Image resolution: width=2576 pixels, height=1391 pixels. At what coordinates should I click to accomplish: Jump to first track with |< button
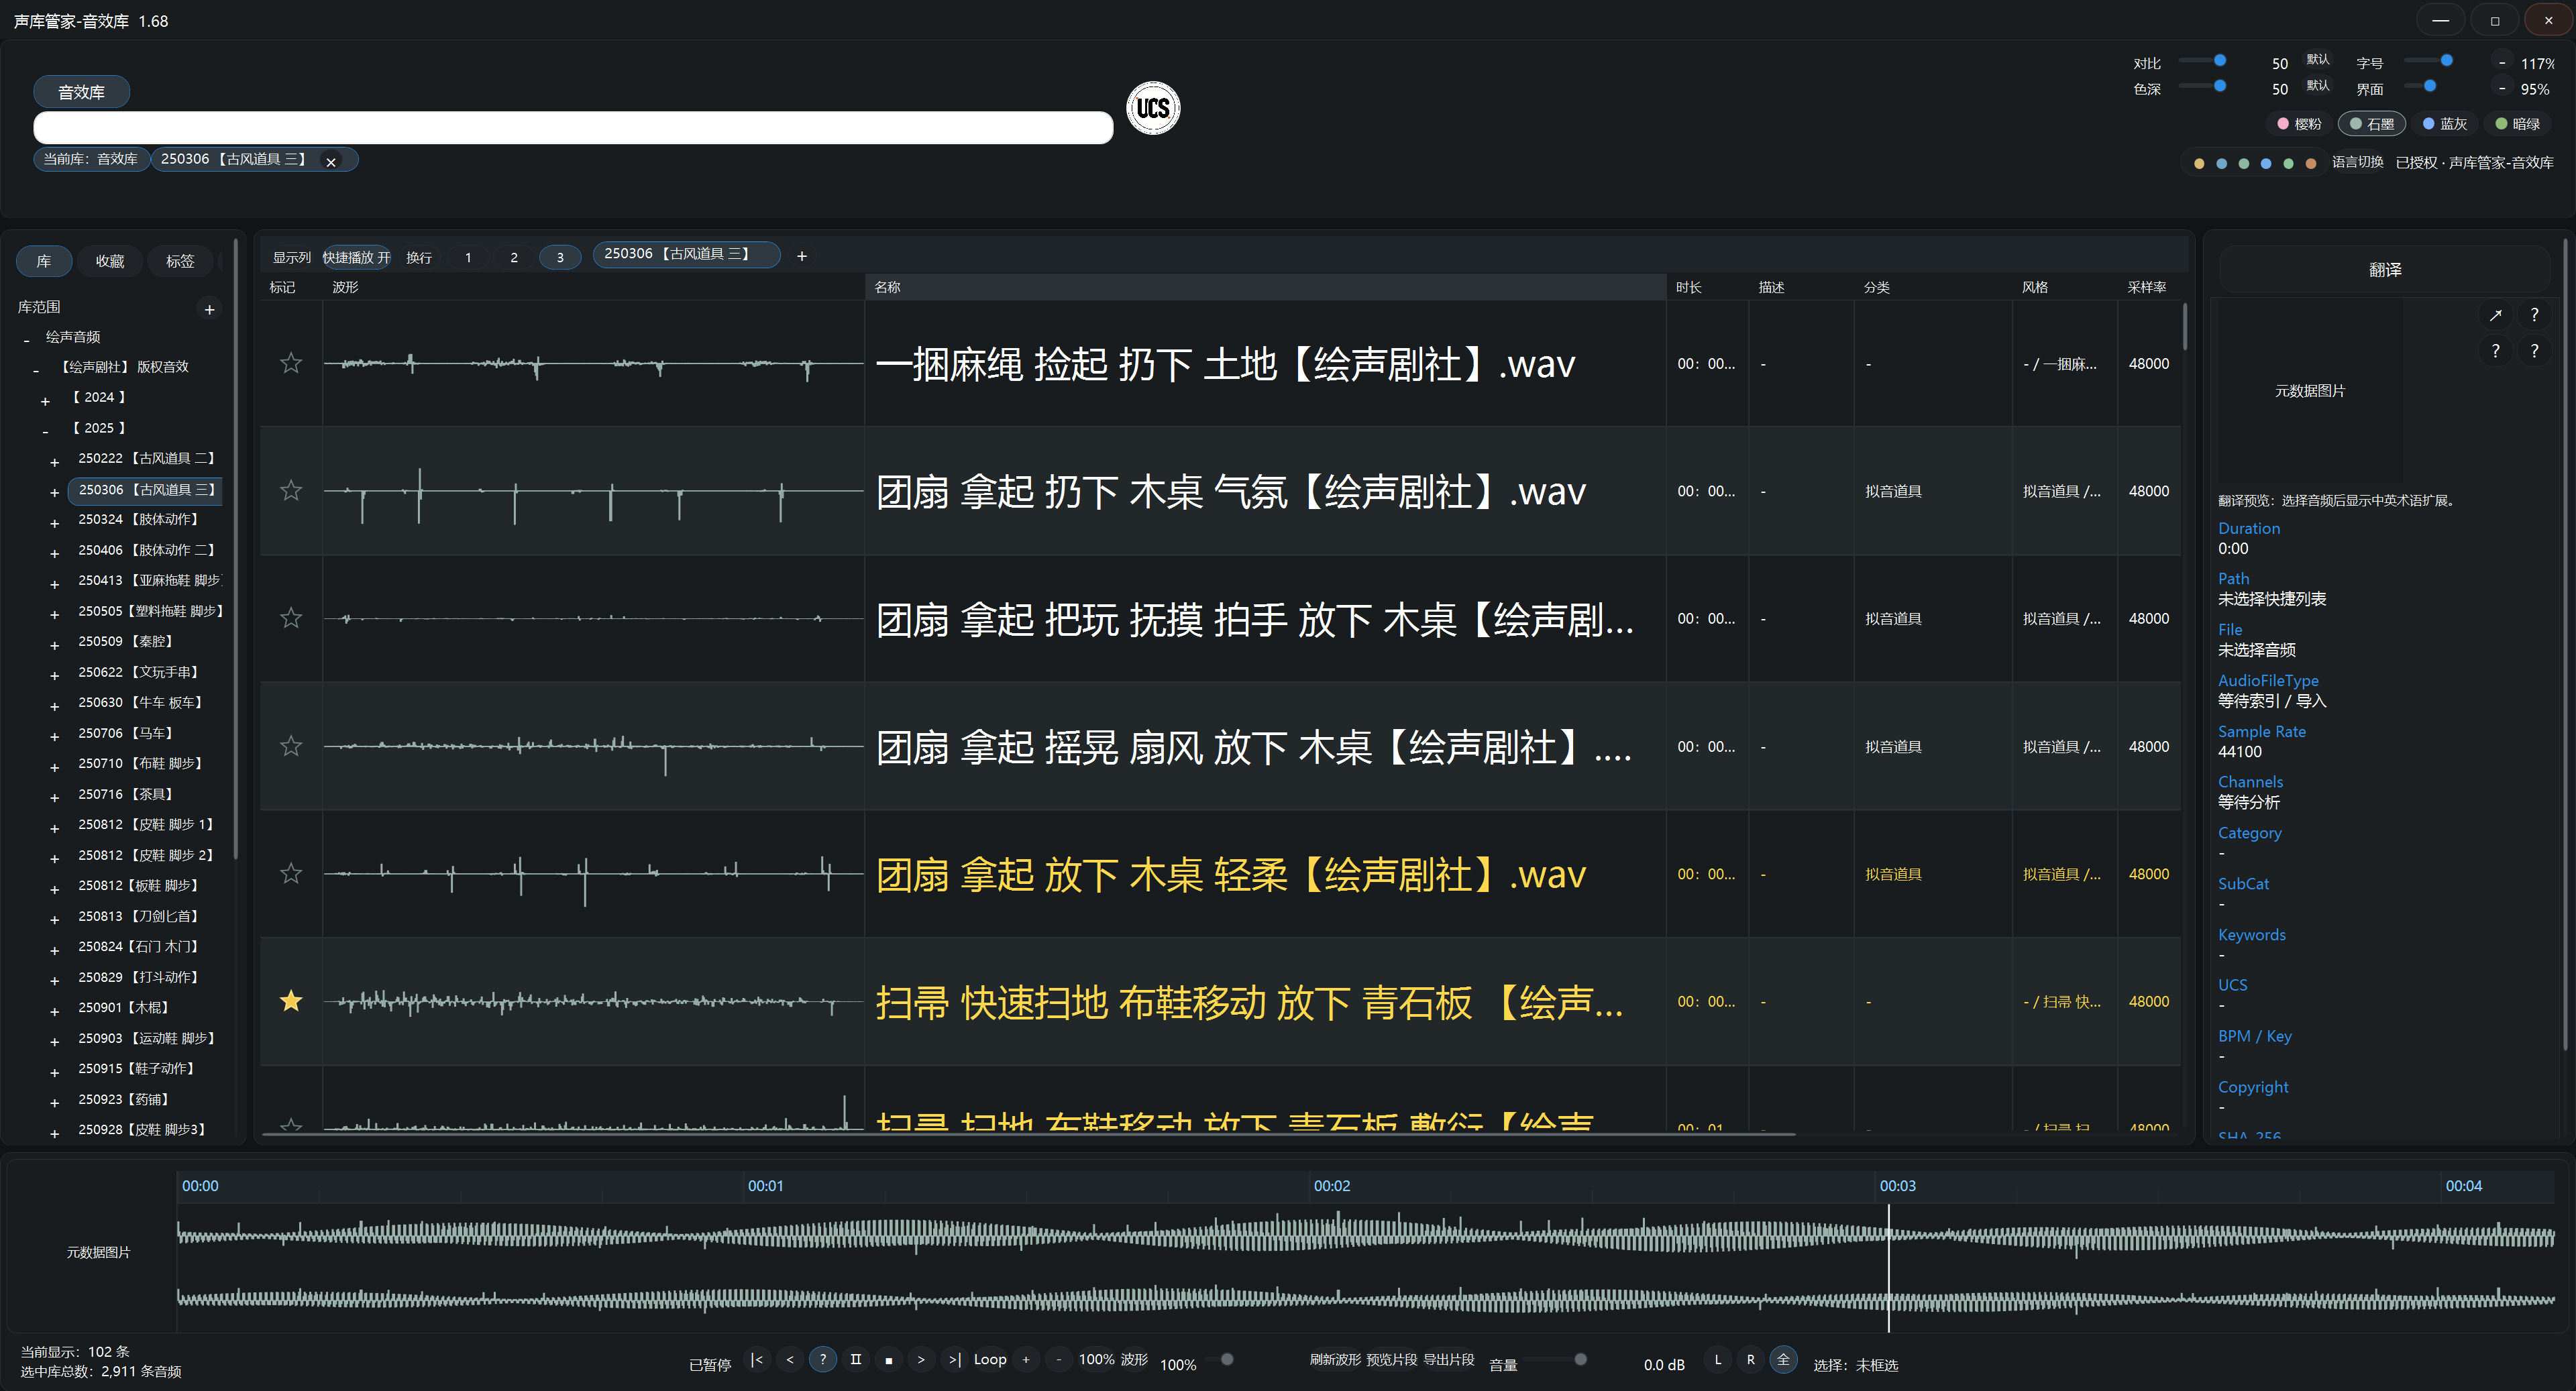(757, 1359)
